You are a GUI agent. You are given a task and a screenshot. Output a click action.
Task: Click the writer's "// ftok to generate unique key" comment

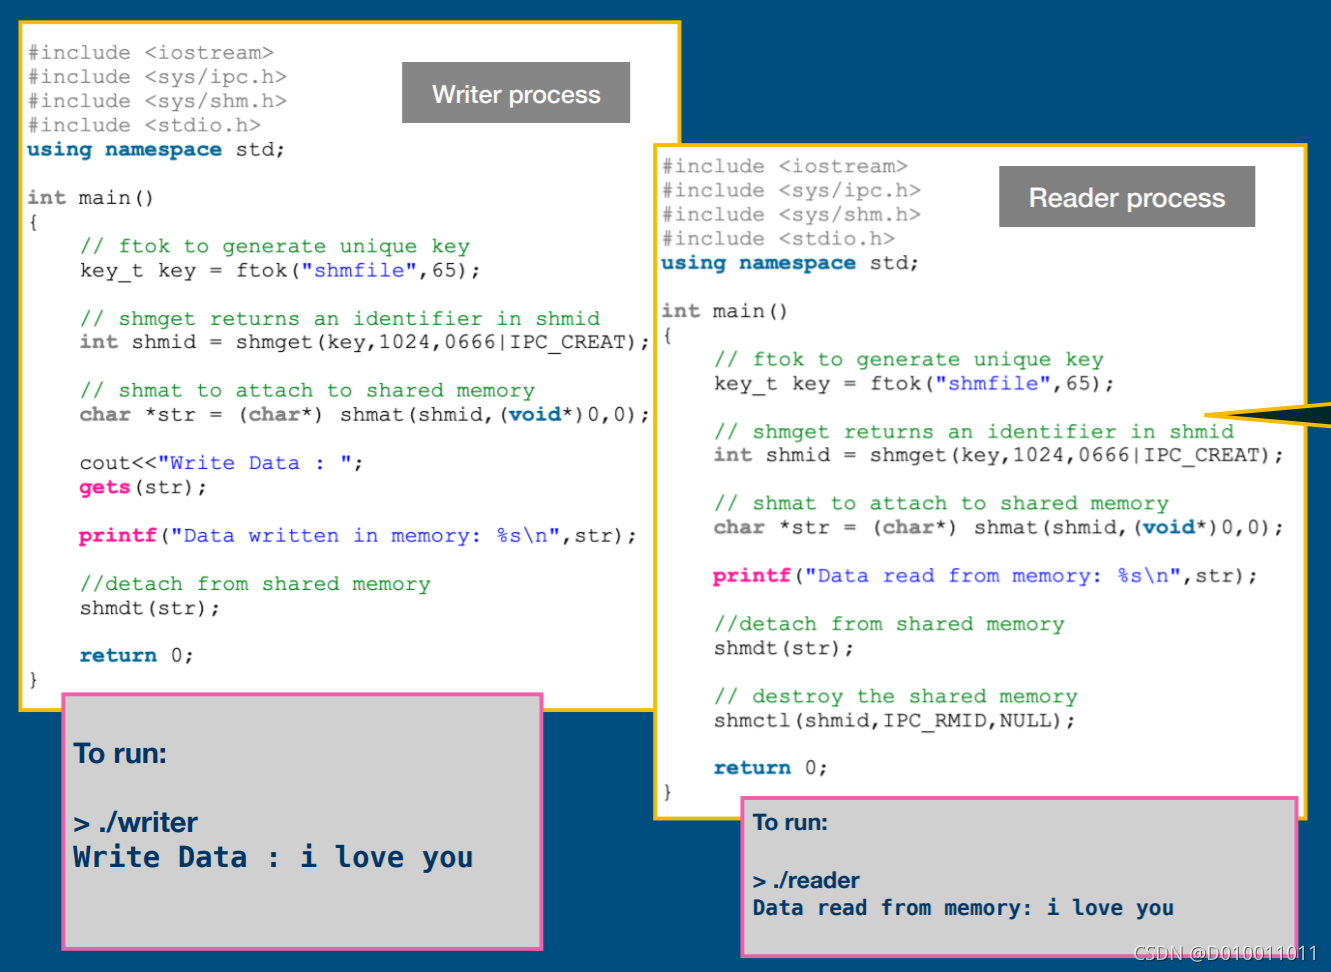[x=275, y=246]
